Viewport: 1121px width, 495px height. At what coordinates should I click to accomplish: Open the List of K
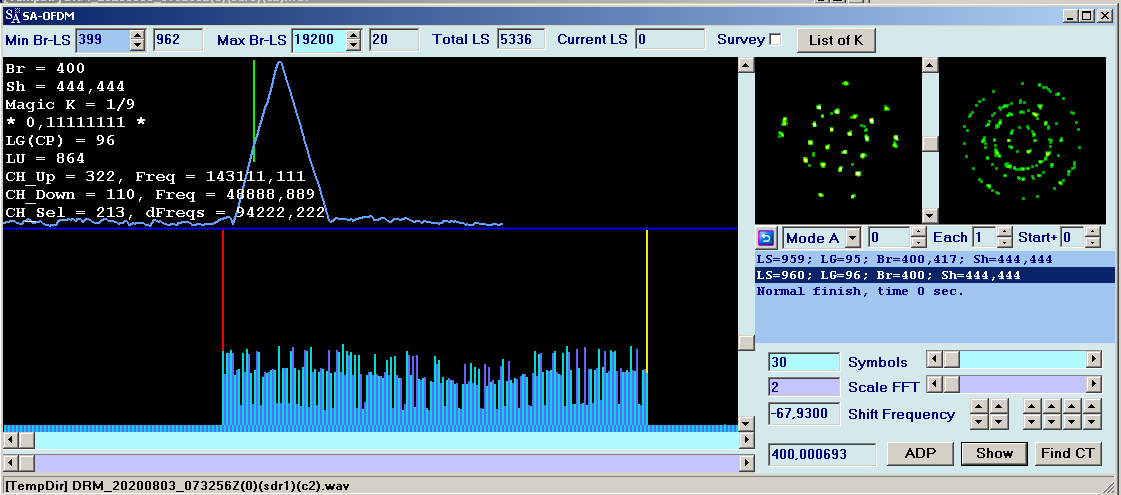click(836, 41)
